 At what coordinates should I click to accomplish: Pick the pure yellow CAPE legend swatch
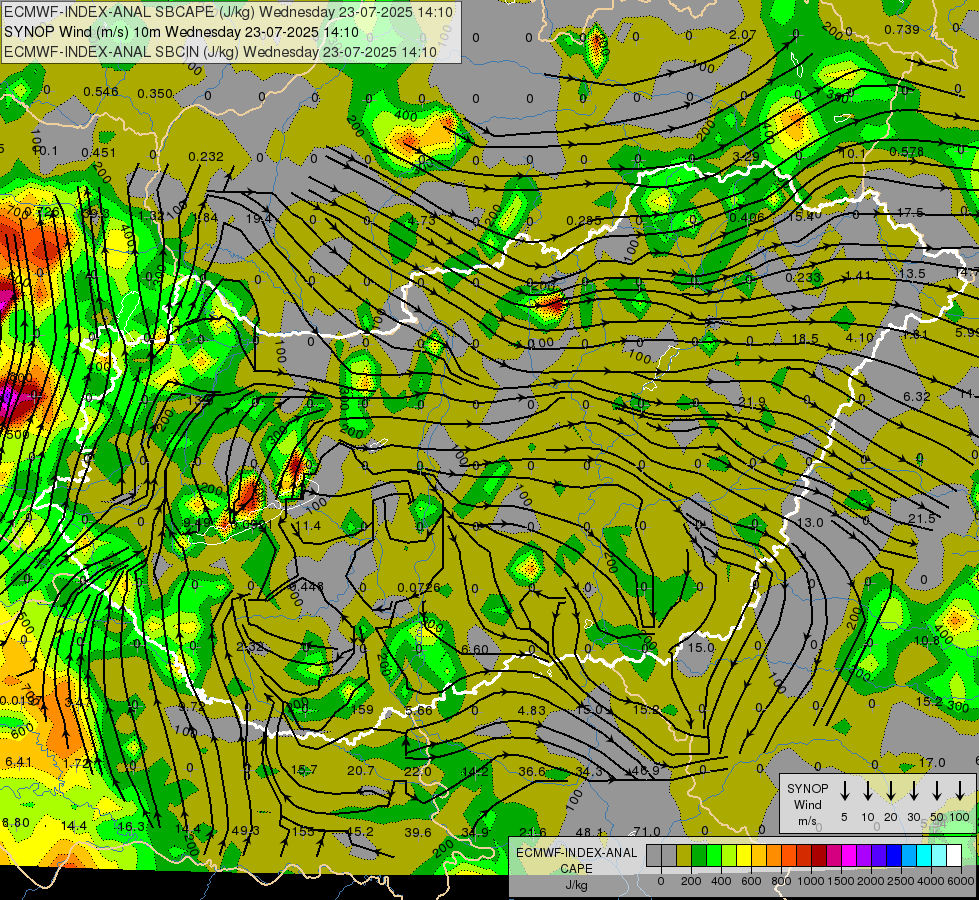point(744,856)
